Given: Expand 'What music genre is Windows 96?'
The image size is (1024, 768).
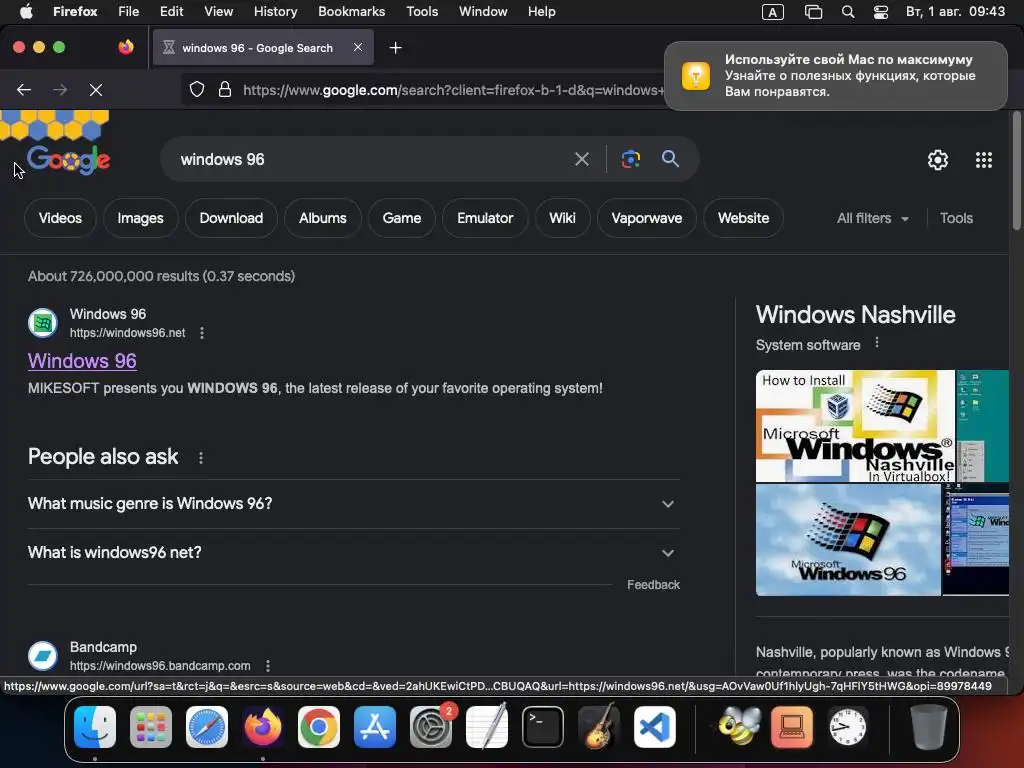Looking at the screenshot, I should [x=353, y=504].
